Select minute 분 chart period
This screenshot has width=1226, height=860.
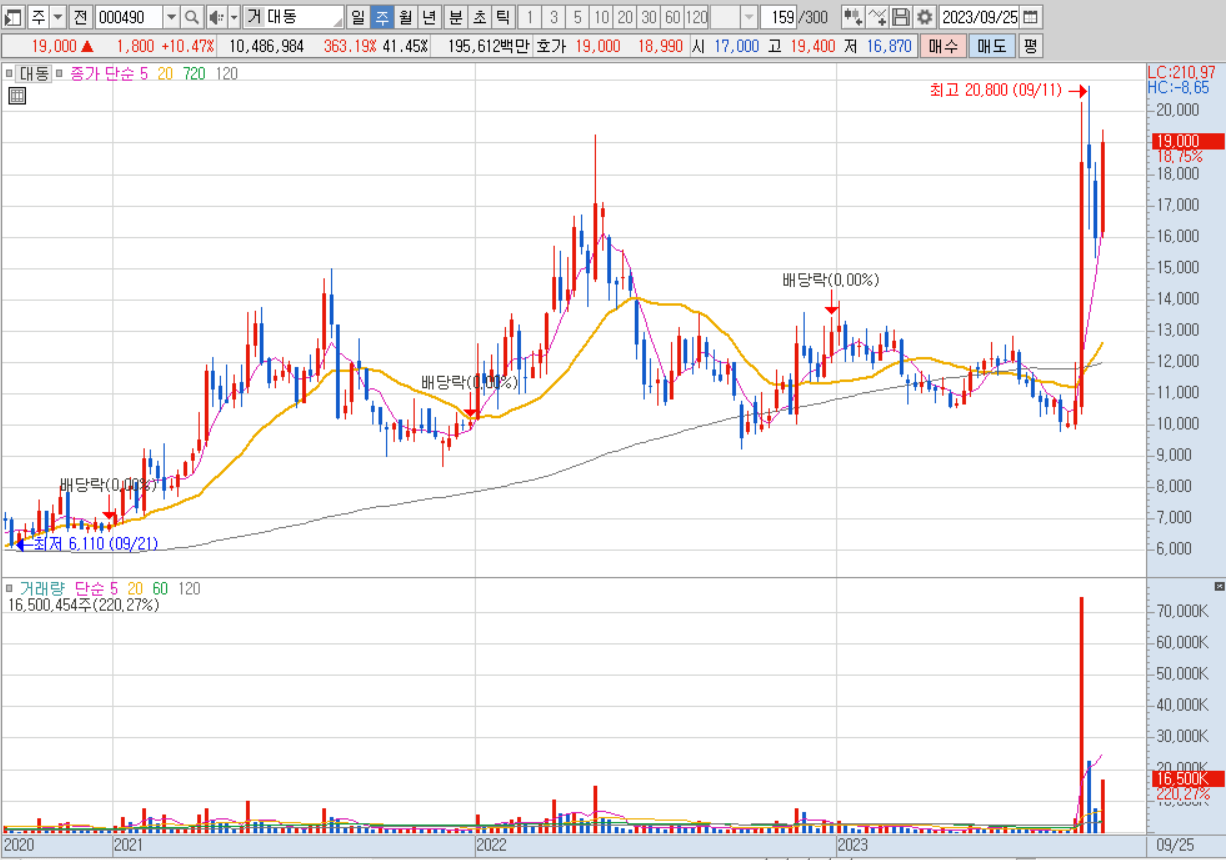[x=455, y=17]
